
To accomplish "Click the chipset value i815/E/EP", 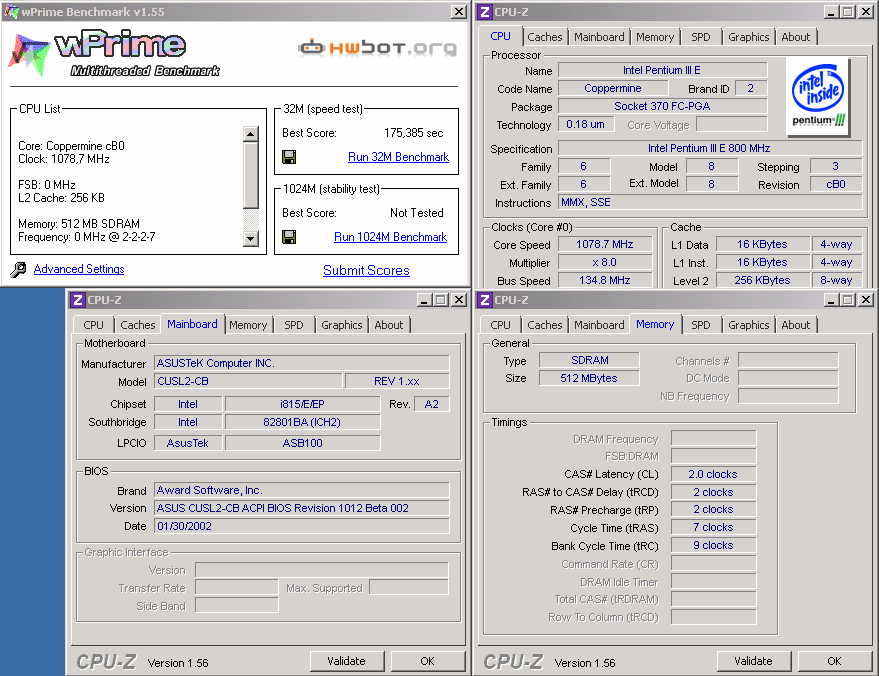I will 302,404.
